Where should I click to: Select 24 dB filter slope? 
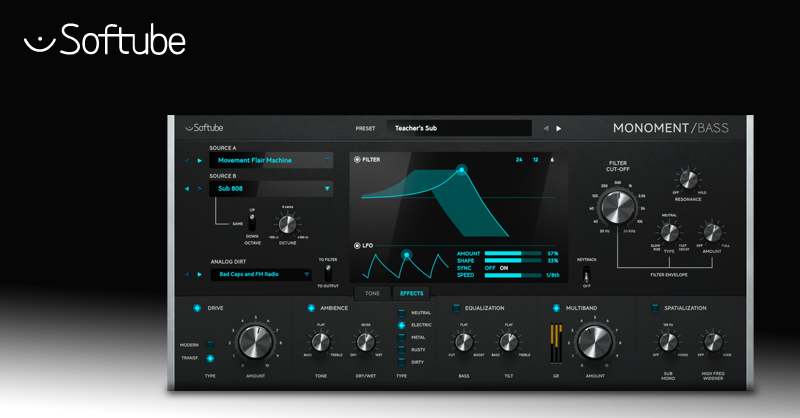coord(519,160)
